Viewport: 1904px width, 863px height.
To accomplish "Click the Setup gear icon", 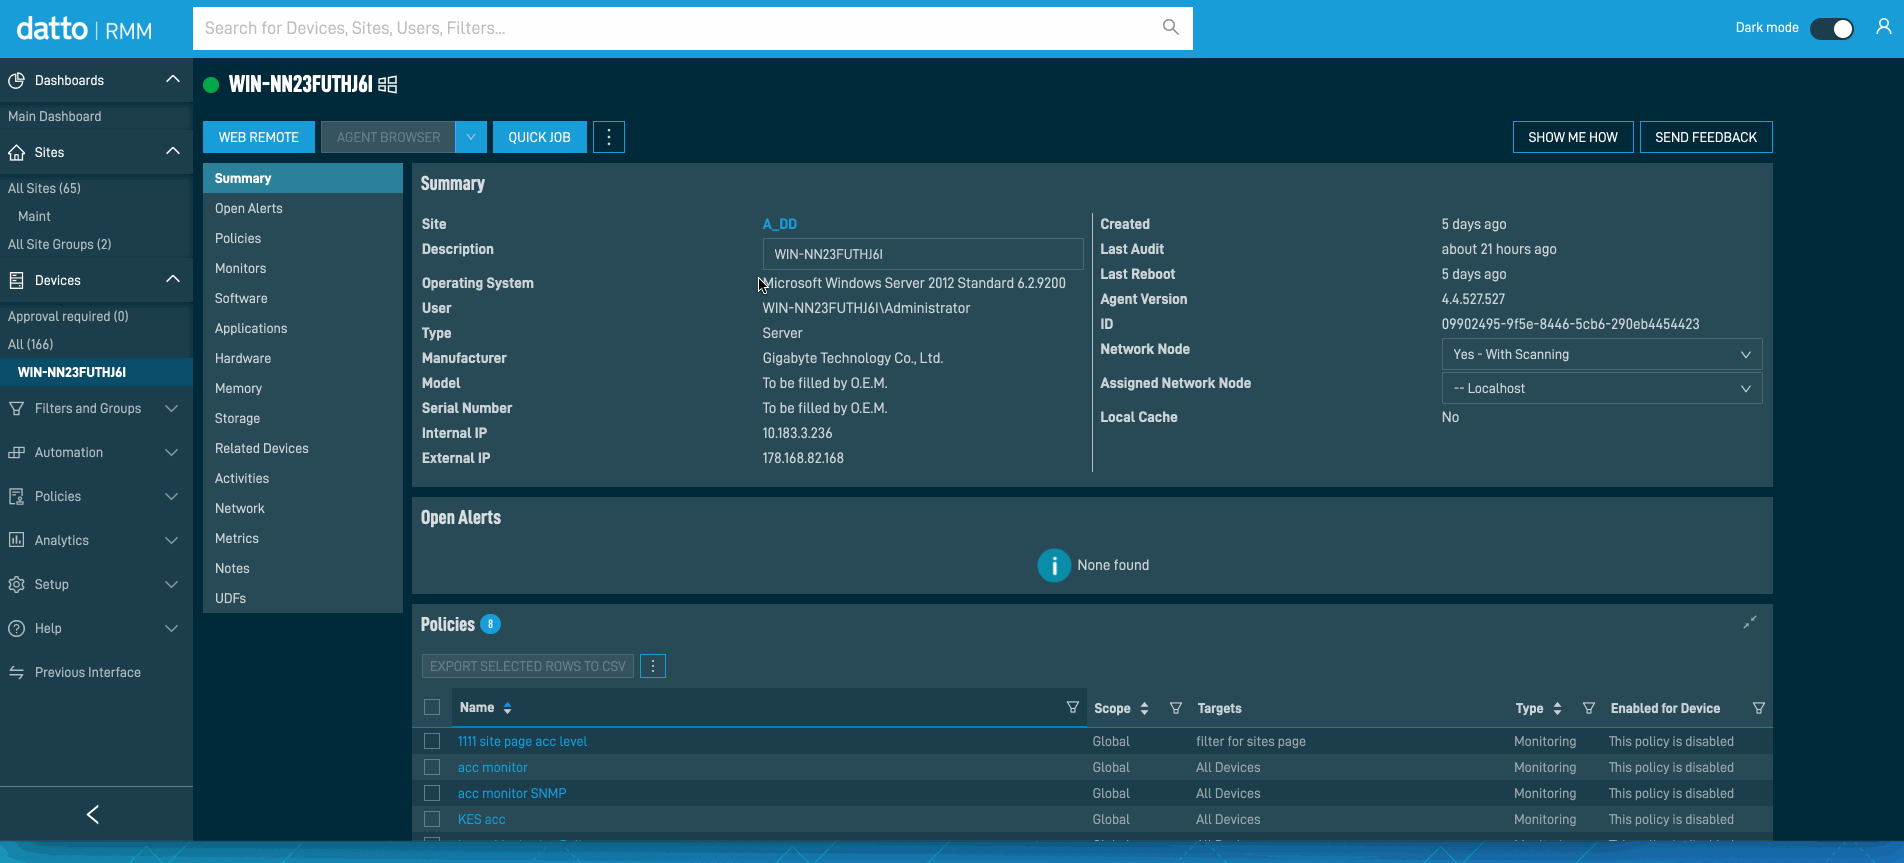I will [x=16, y=584].
